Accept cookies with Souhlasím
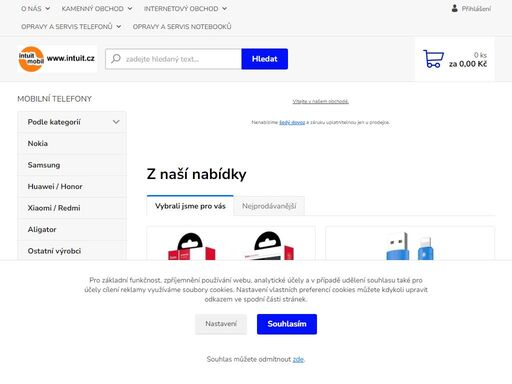 (x=287, y=324)
